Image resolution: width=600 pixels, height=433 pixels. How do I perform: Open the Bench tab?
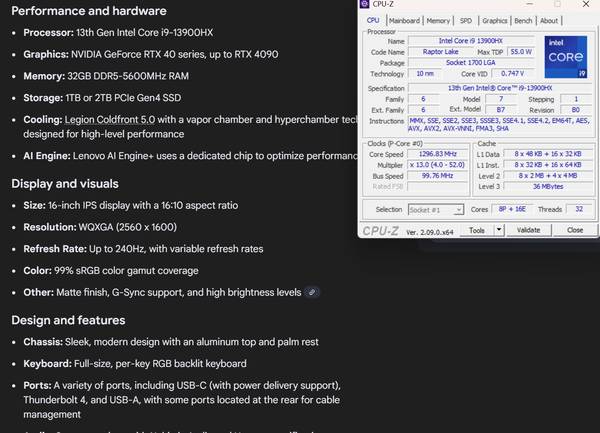coord(524,20)
